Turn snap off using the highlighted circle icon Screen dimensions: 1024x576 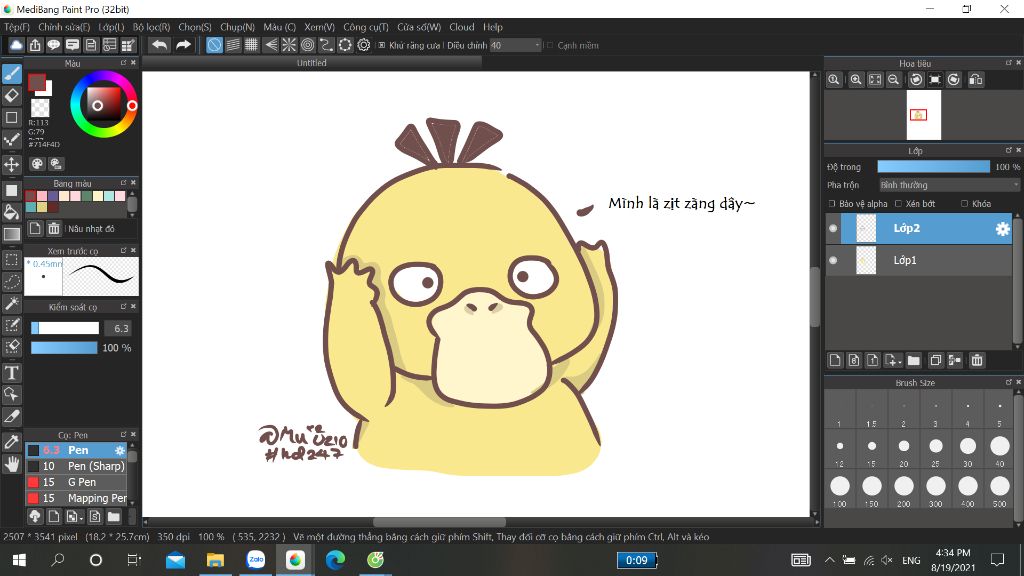214,45
